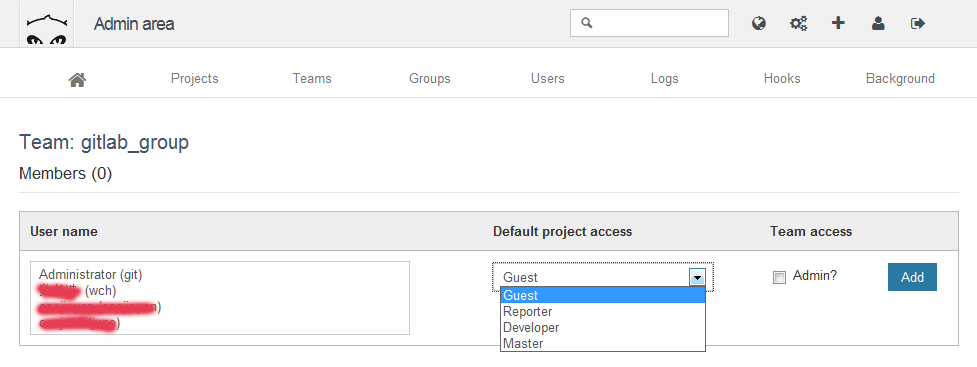Viewport: 977px width, 367px height.
Task: Open the Hooks tab
Action: pos(782,79)
